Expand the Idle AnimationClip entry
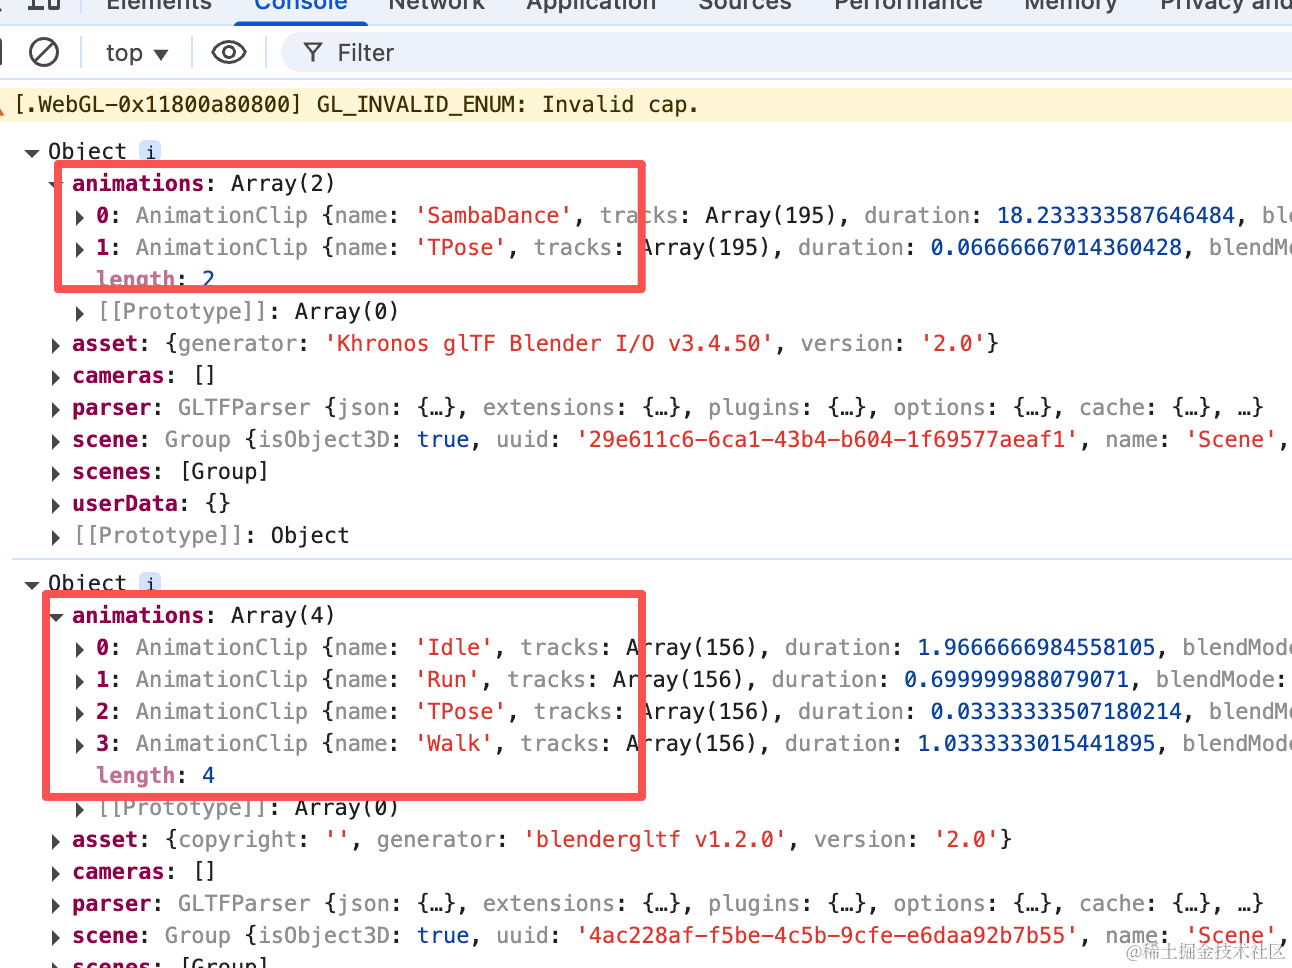Screen dimensions: 1292x968 click(x=79, y=648)
